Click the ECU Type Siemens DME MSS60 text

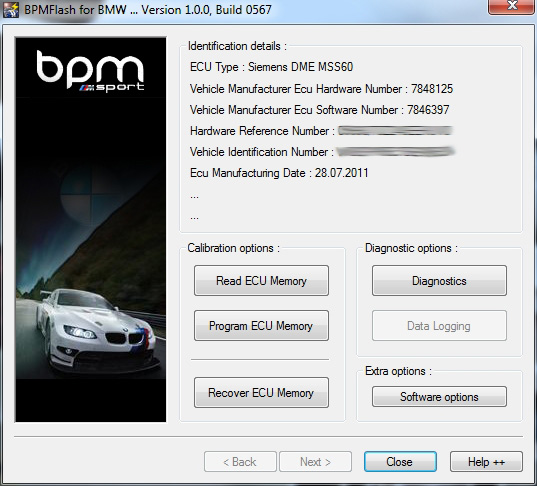pyautogui.click(x=271, y=67)
